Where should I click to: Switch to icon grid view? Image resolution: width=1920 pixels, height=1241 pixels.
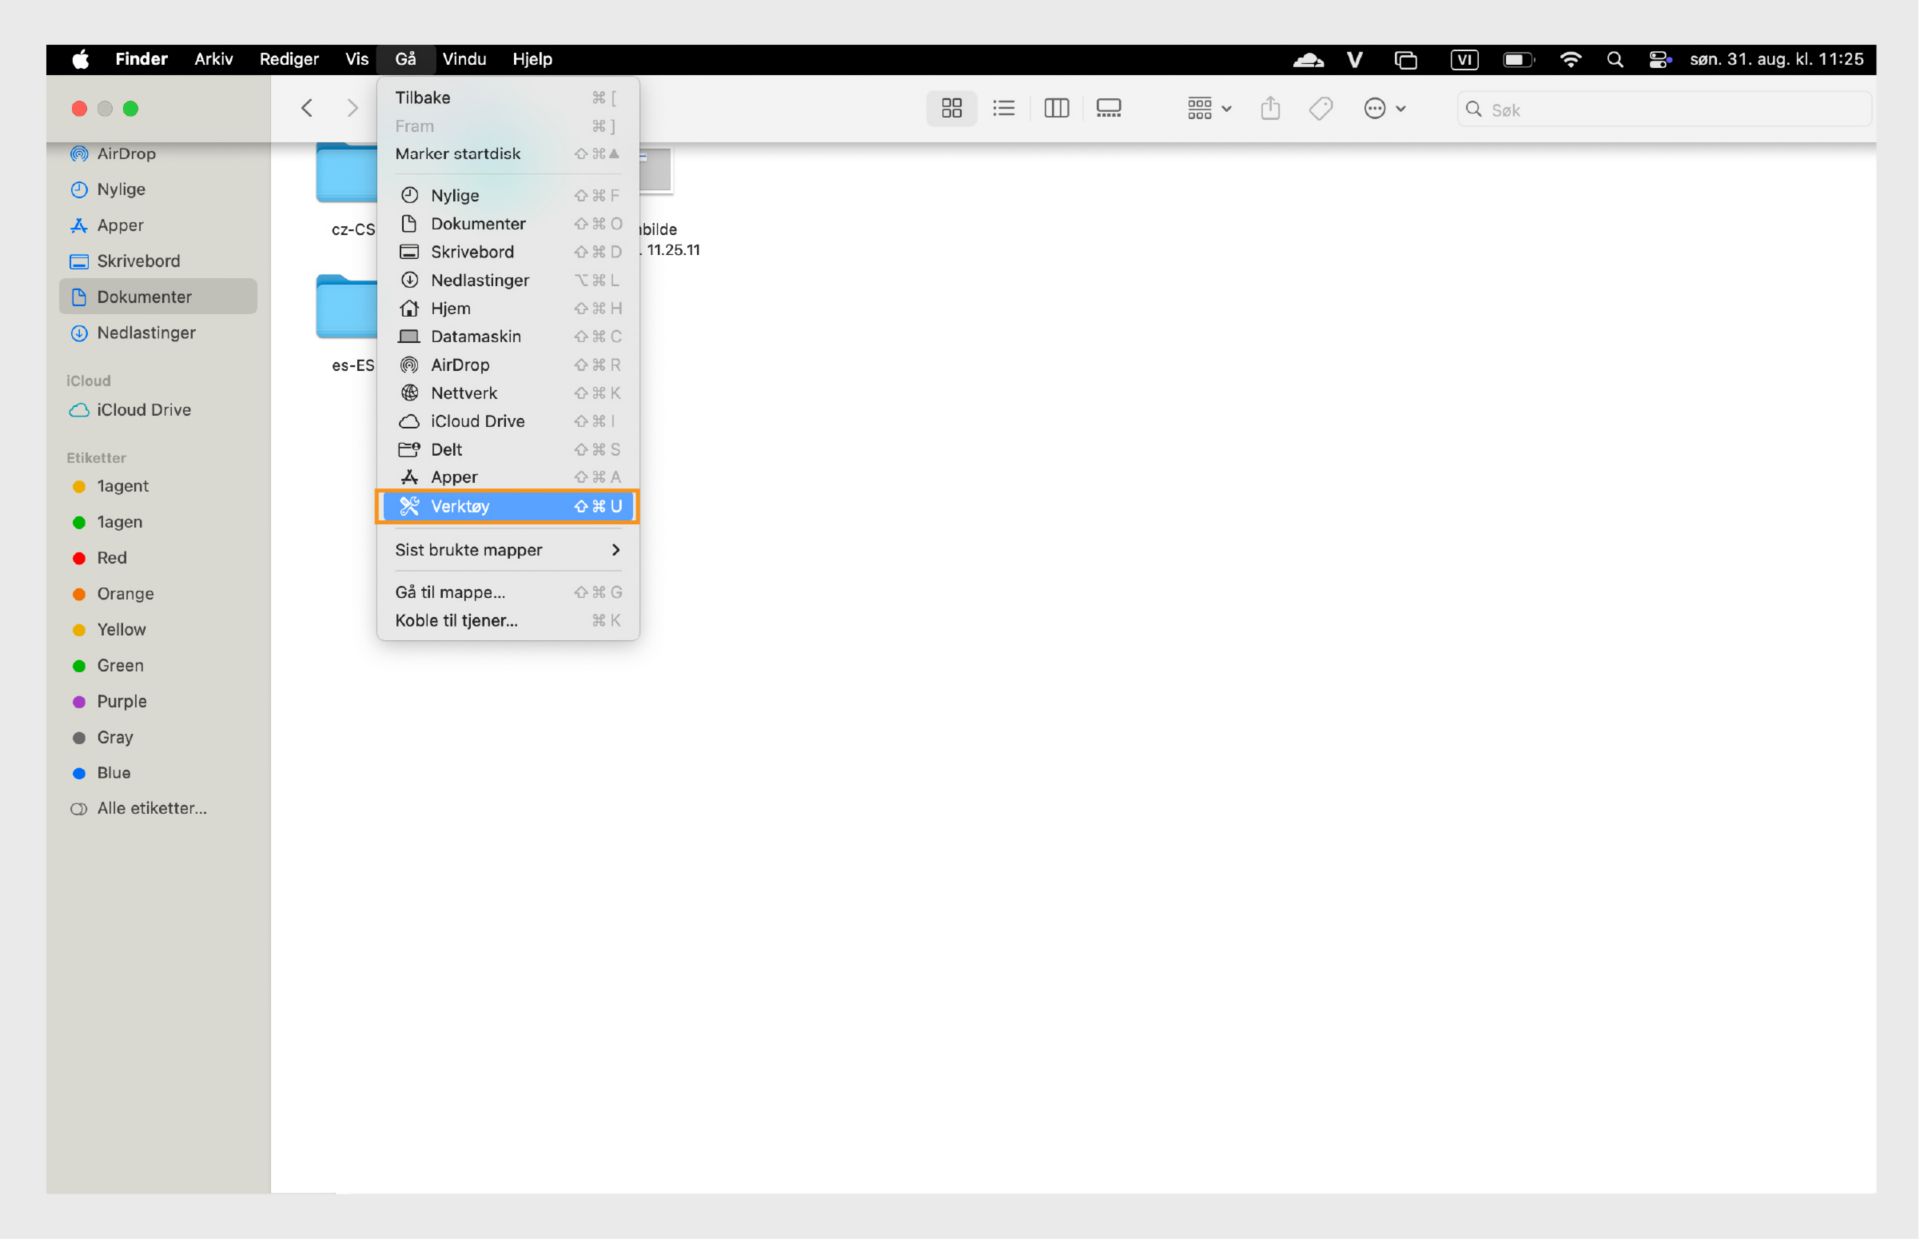pyautogui.click(x=951, y=109)
